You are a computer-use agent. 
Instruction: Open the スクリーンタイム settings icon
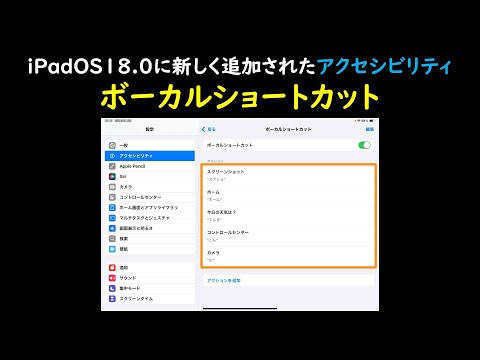click(112, 298)
